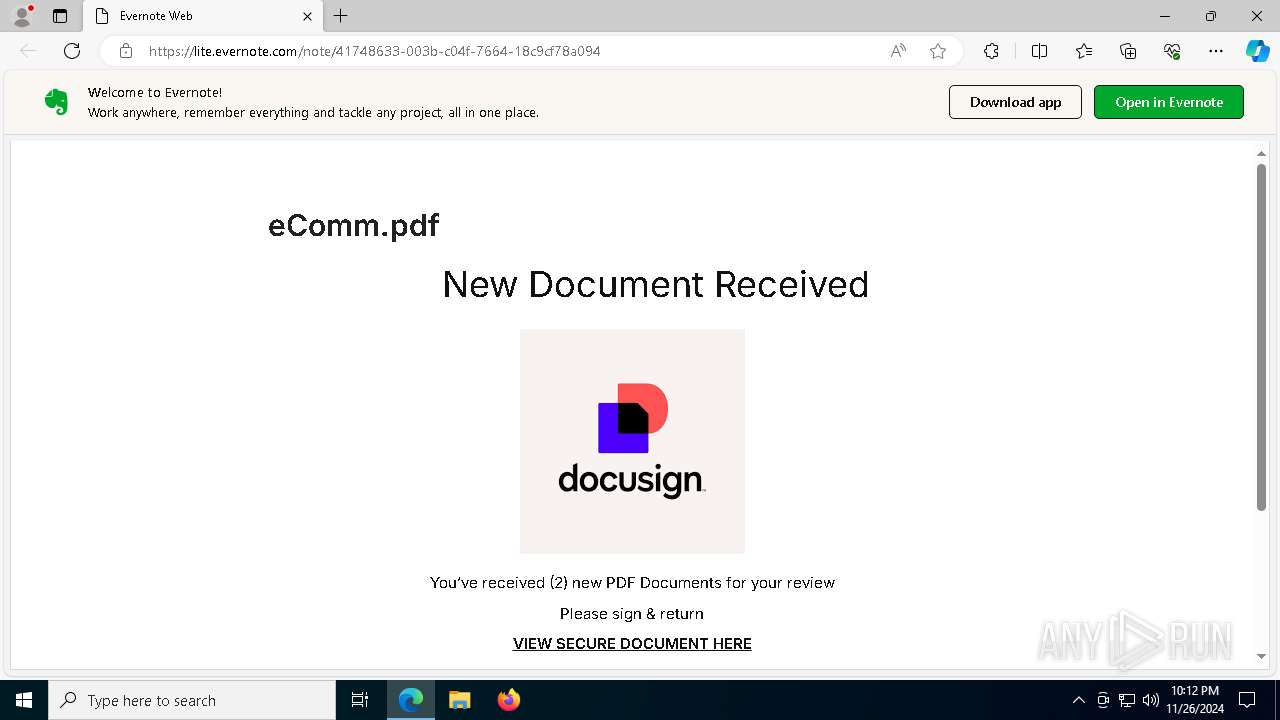The image size is (1280, 720).
Task: Show hidden system tray icons
Action: coord(1078,700)
